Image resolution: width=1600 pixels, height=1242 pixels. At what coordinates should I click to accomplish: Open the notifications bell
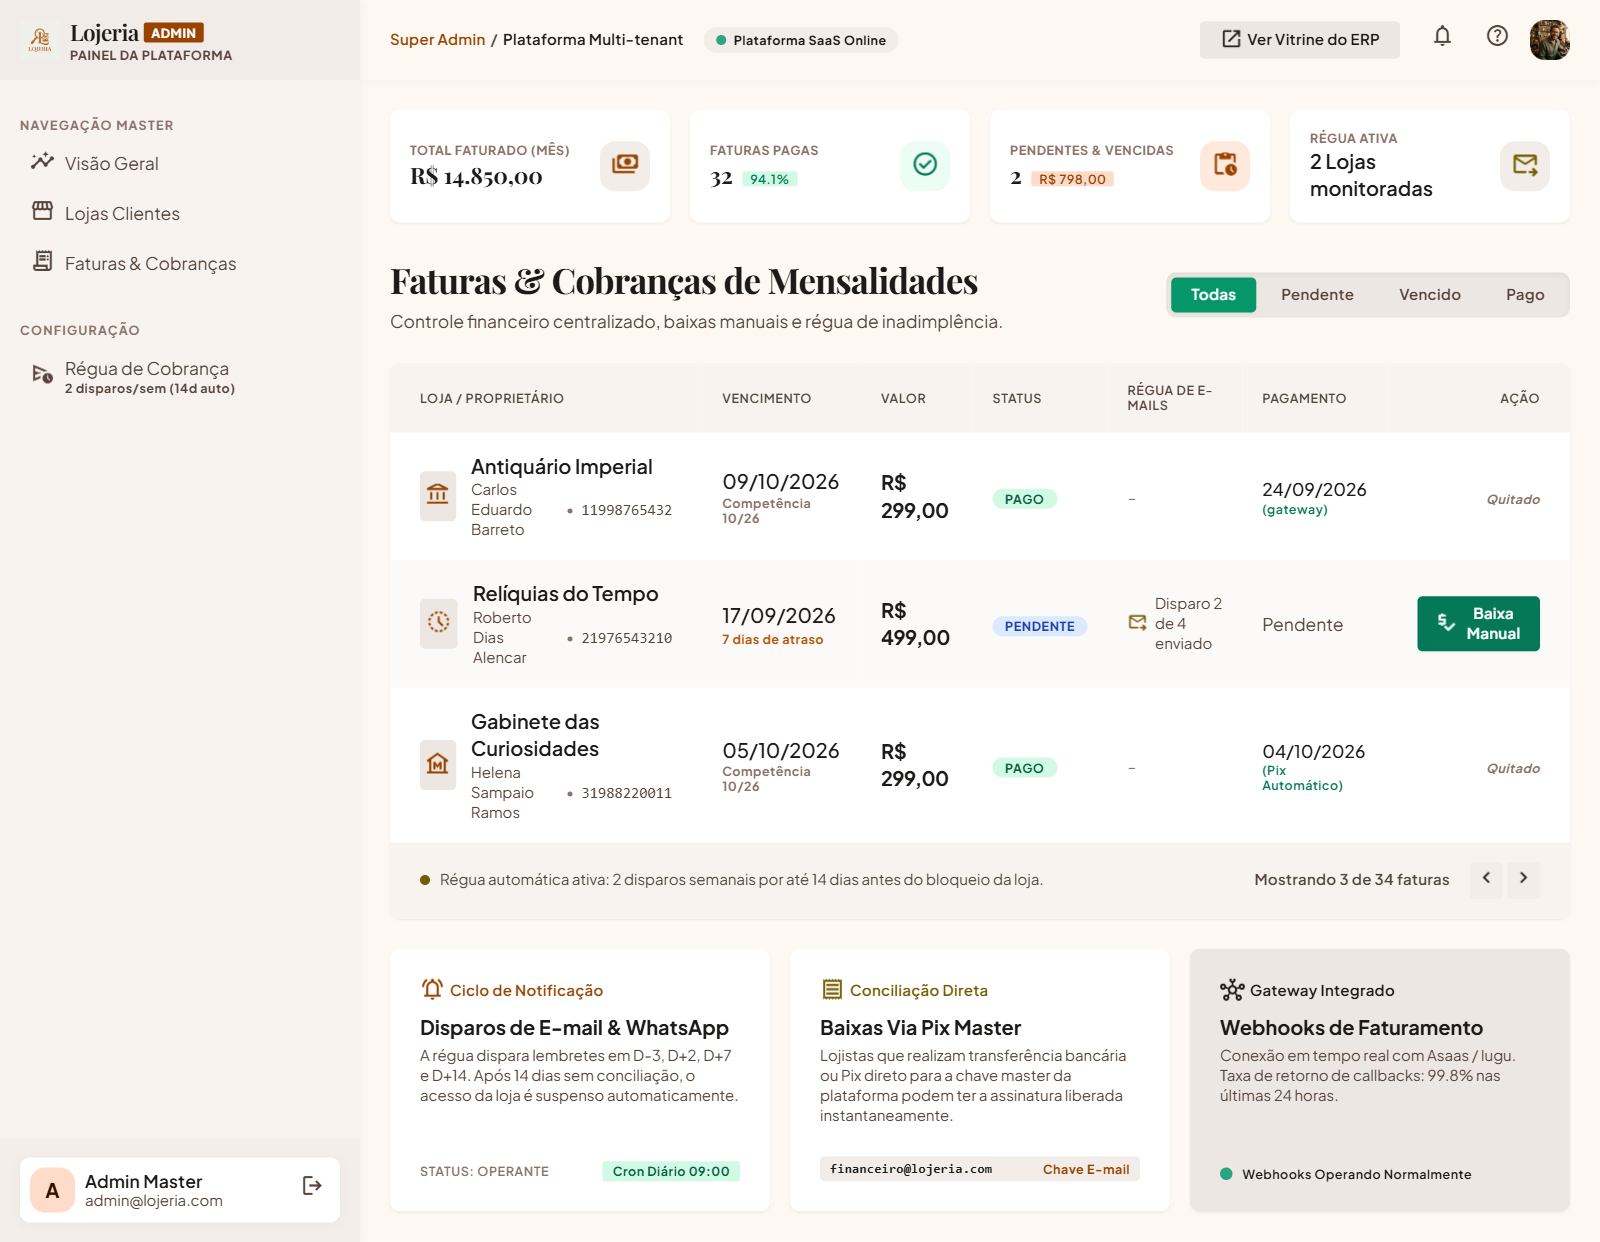(x=1442, y=37)
